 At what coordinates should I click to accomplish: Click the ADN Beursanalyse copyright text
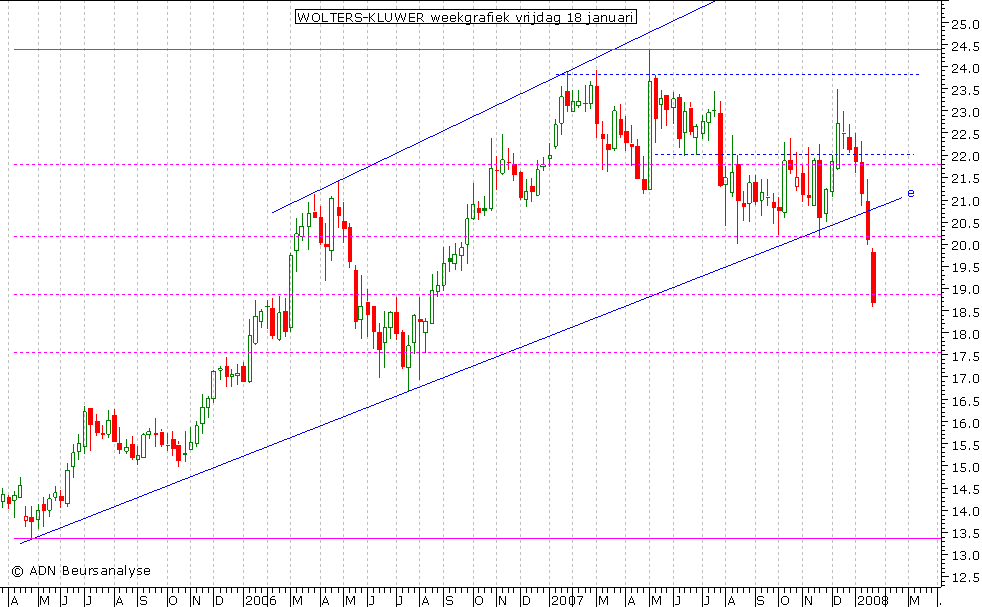coord(82,571)
